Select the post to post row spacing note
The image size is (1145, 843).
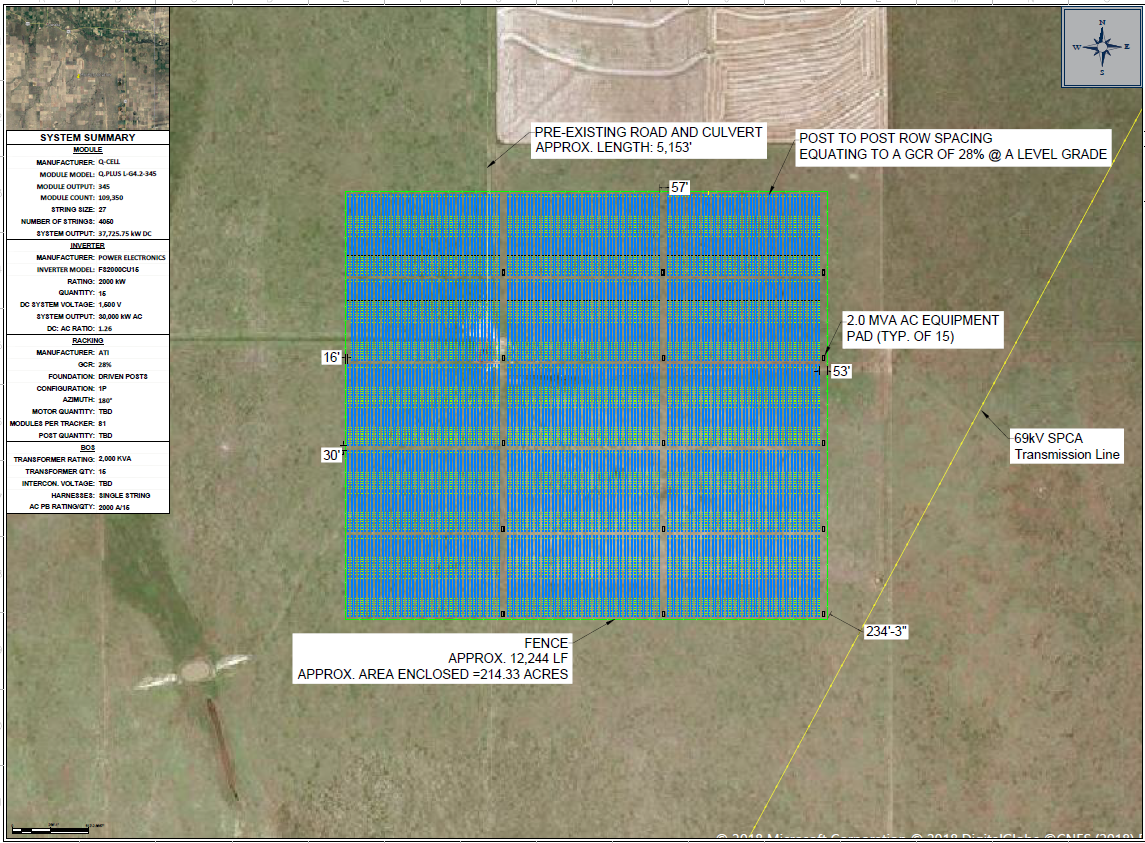pos(952,147)
